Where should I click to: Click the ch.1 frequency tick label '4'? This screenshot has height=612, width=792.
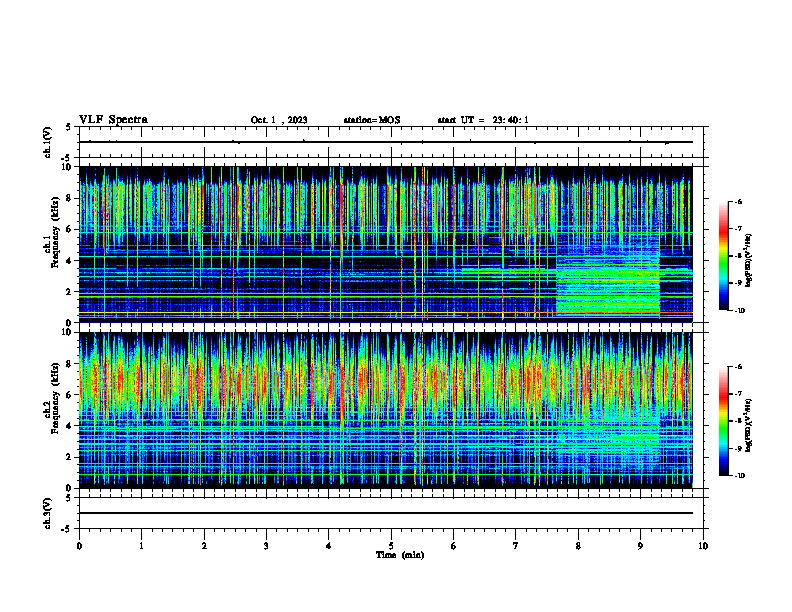tap(71, 261)
